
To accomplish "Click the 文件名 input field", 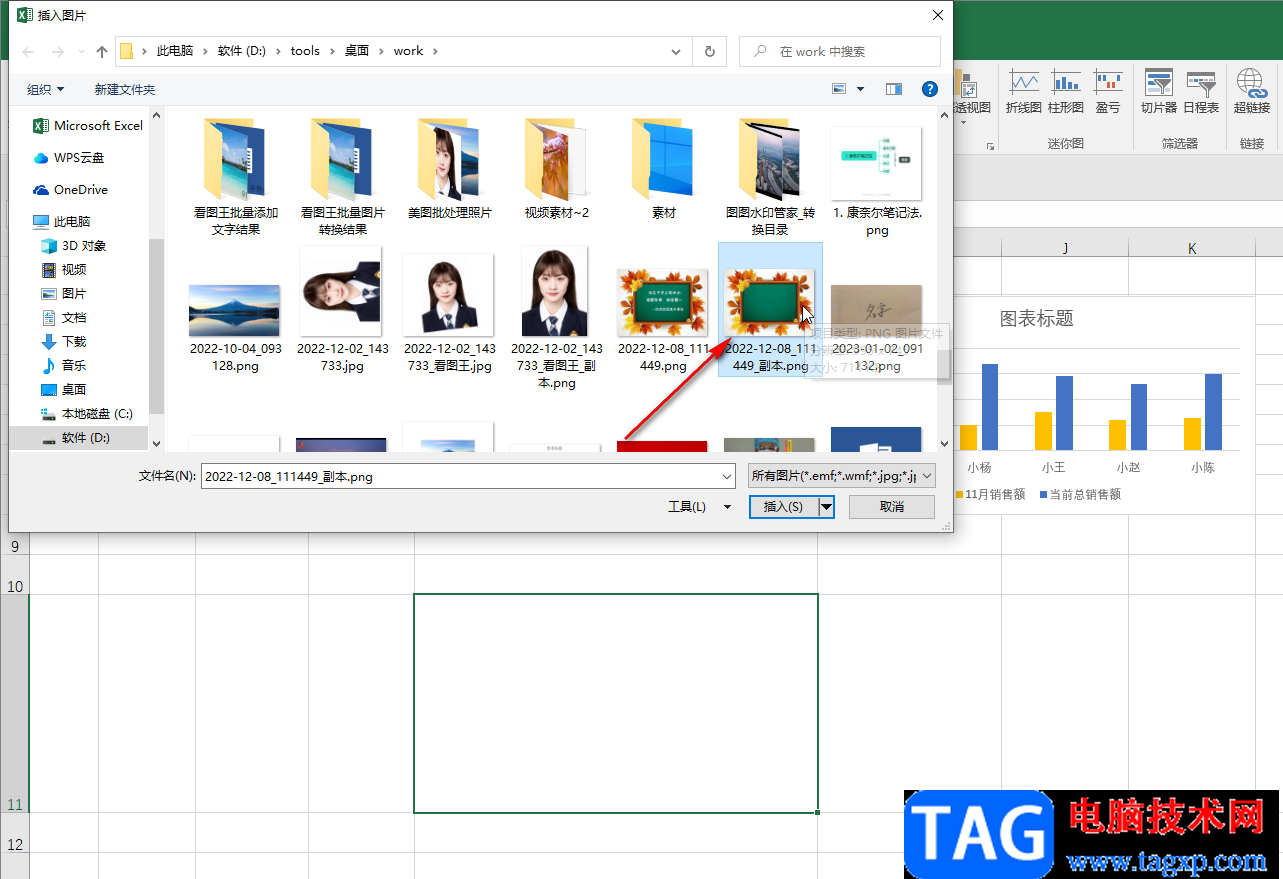I will (x=459, y=477).
